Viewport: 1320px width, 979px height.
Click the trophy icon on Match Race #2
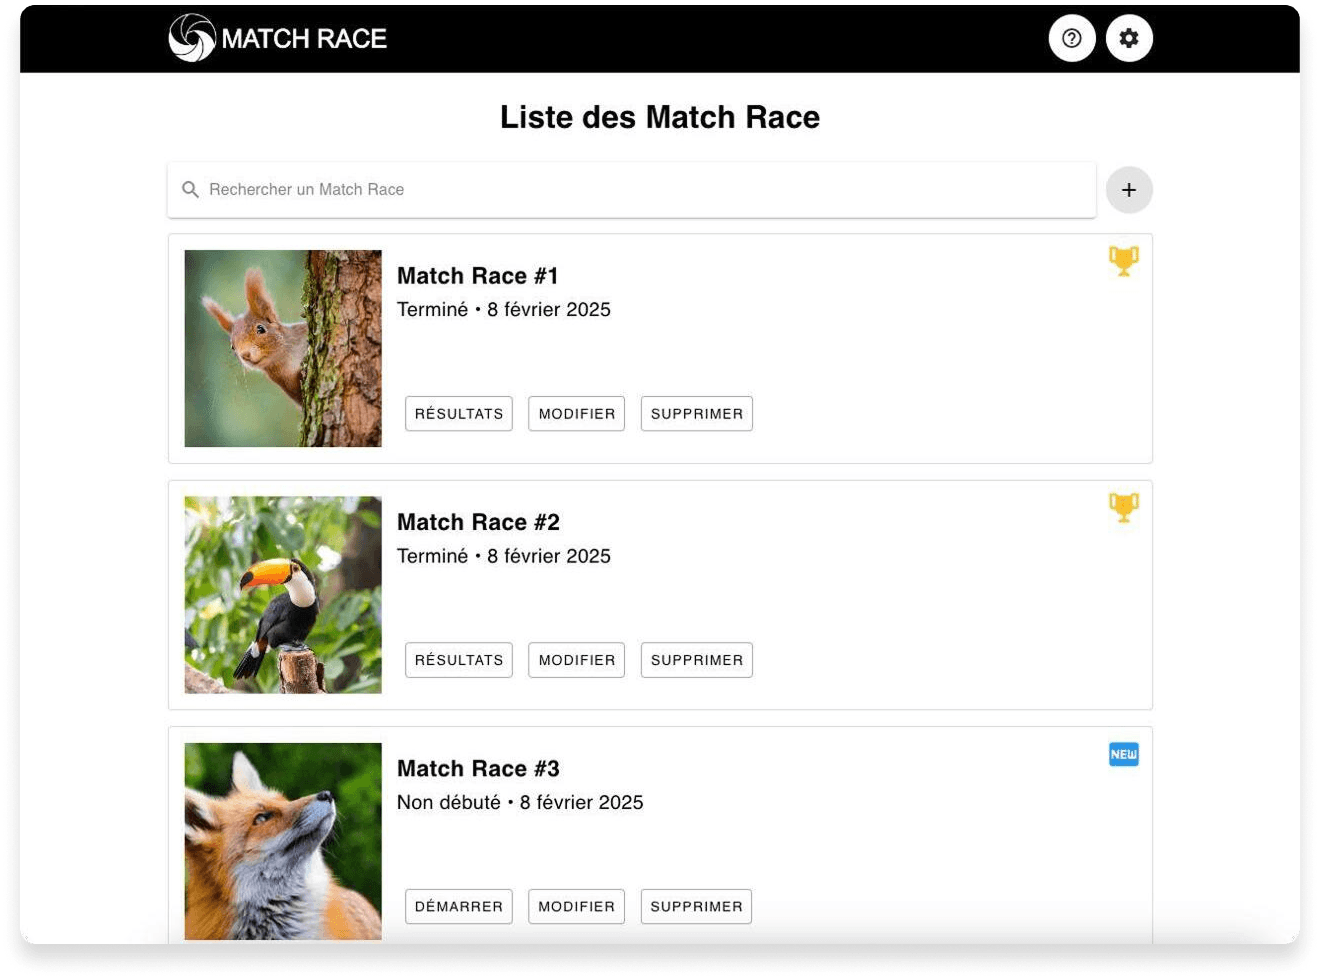point(1124,508)
